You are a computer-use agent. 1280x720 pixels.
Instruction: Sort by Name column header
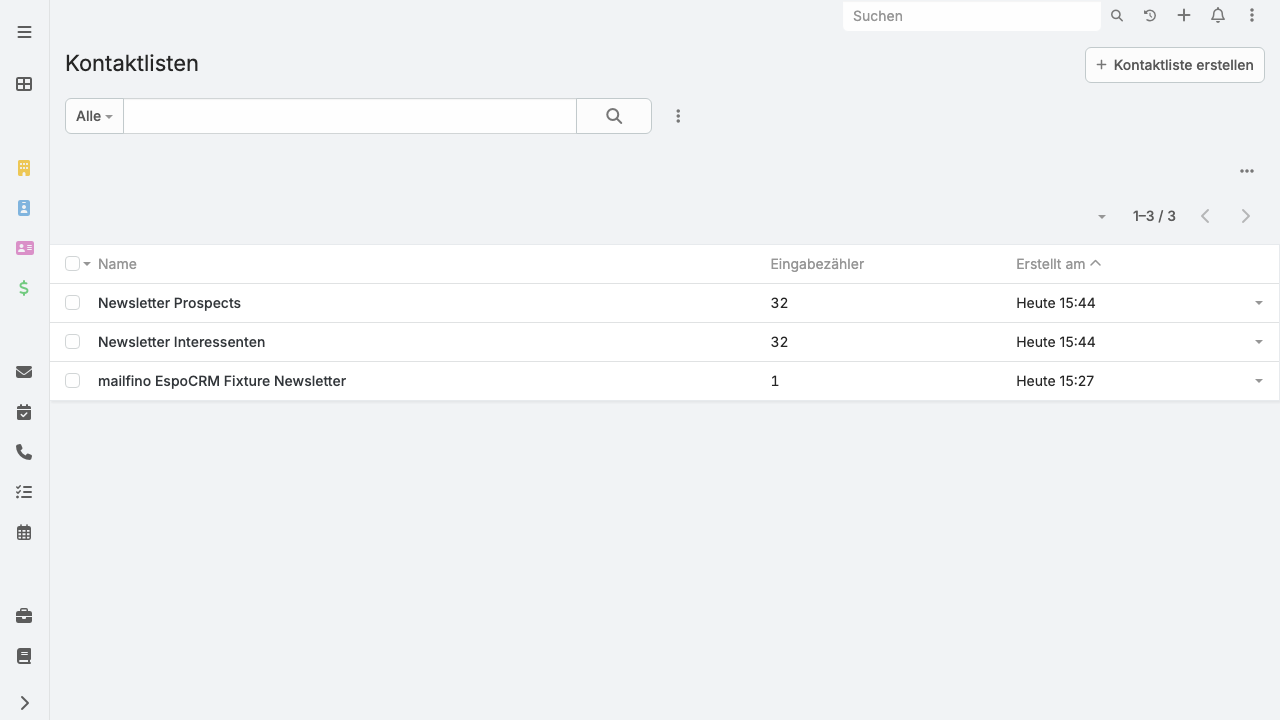coord(117,264)
